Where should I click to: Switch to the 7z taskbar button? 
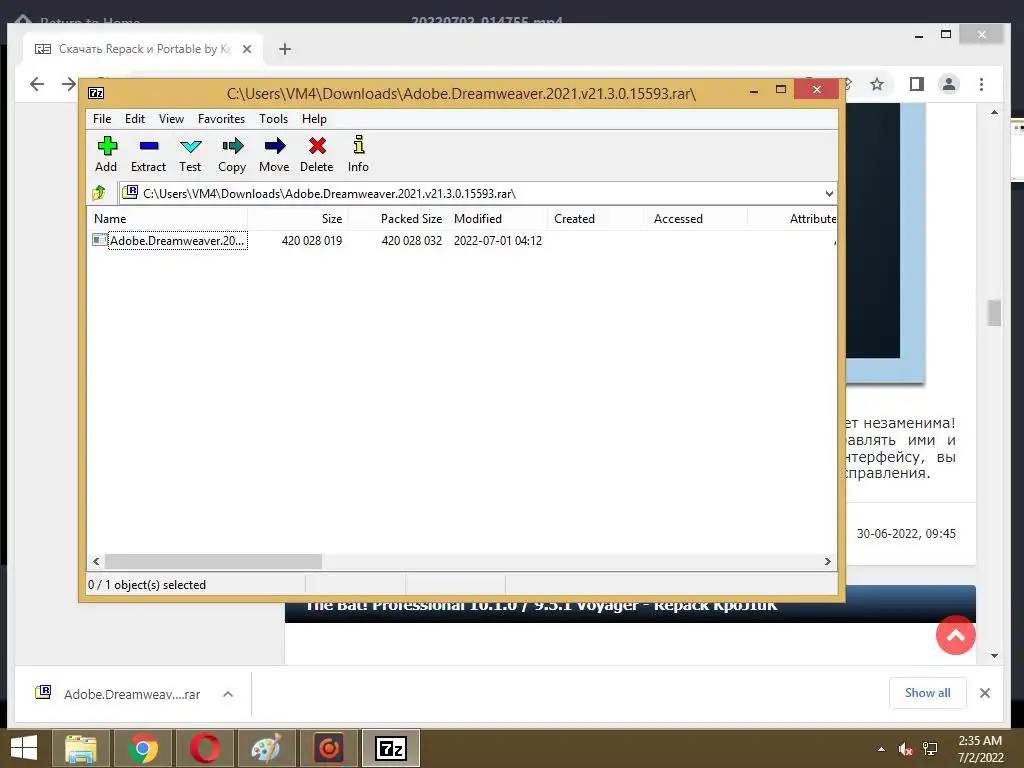391,748
